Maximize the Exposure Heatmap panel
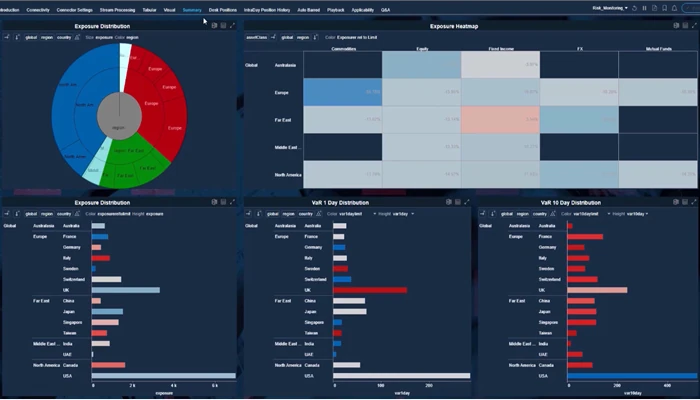This screenshot has height=400, width=700. [x=694, y=26]
